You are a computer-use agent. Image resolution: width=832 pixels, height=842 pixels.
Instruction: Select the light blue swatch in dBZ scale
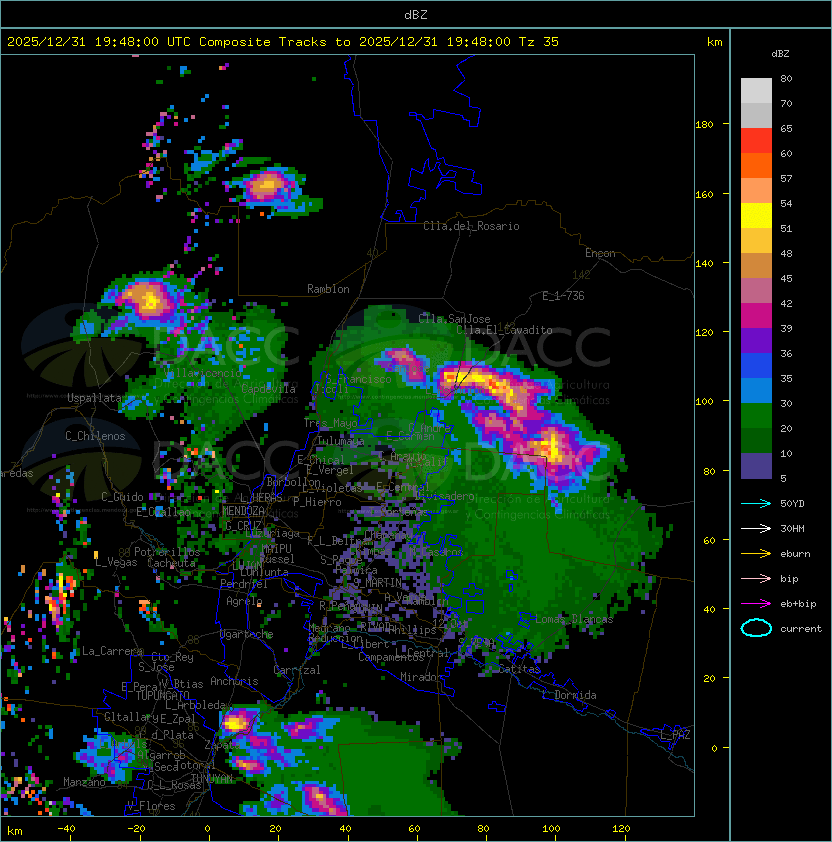tap(756, 391)
